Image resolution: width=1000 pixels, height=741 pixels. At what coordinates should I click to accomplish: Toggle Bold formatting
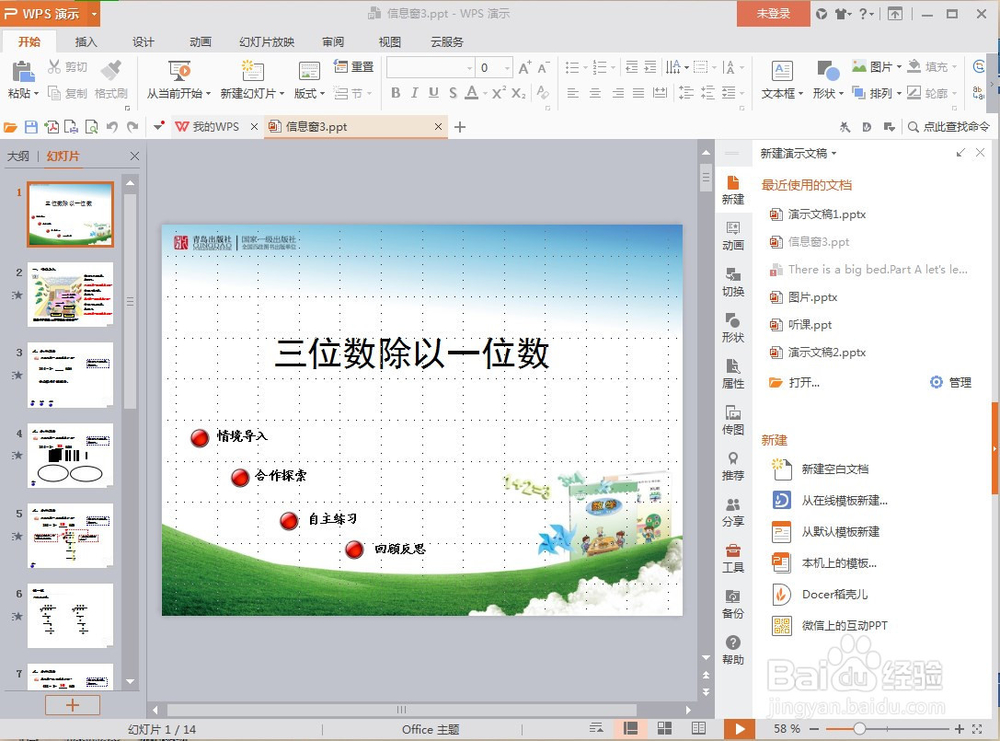395,93
